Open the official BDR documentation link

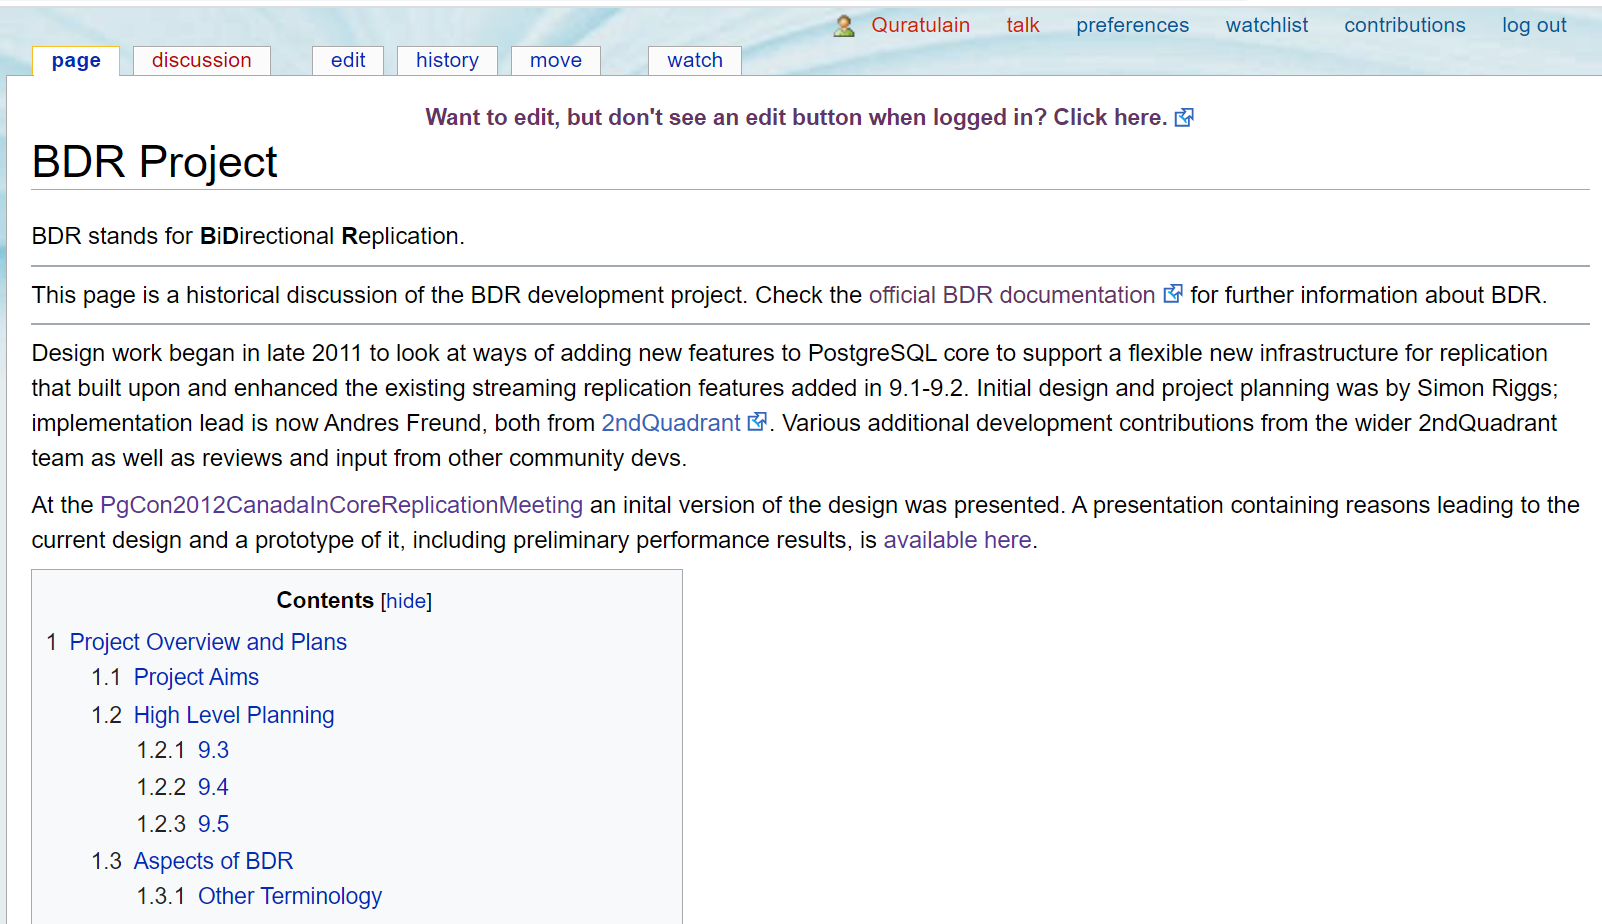(1011, 295)
